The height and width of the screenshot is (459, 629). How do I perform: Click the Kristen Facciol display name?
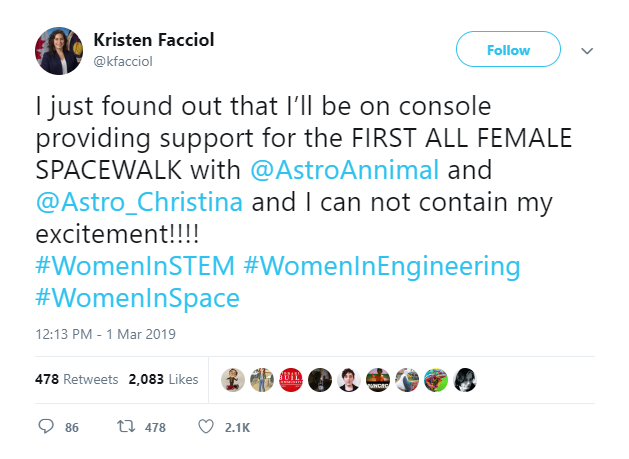coord(153,40)
